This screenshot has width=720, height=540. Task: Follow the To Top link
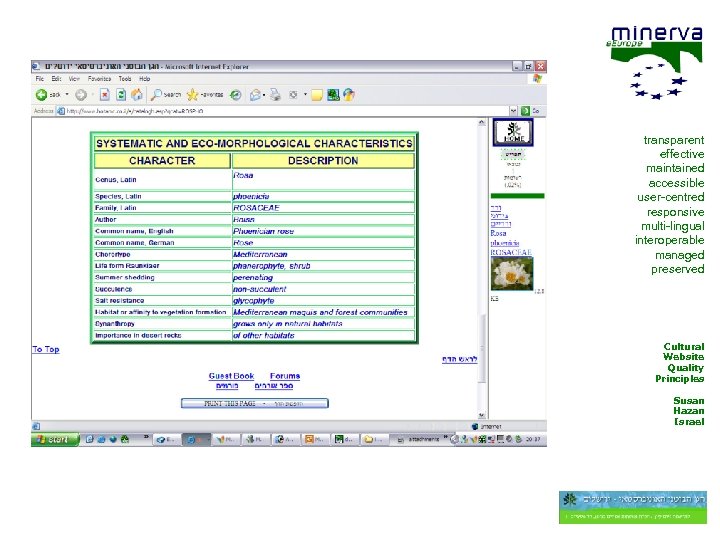click(x=46, y=349)
